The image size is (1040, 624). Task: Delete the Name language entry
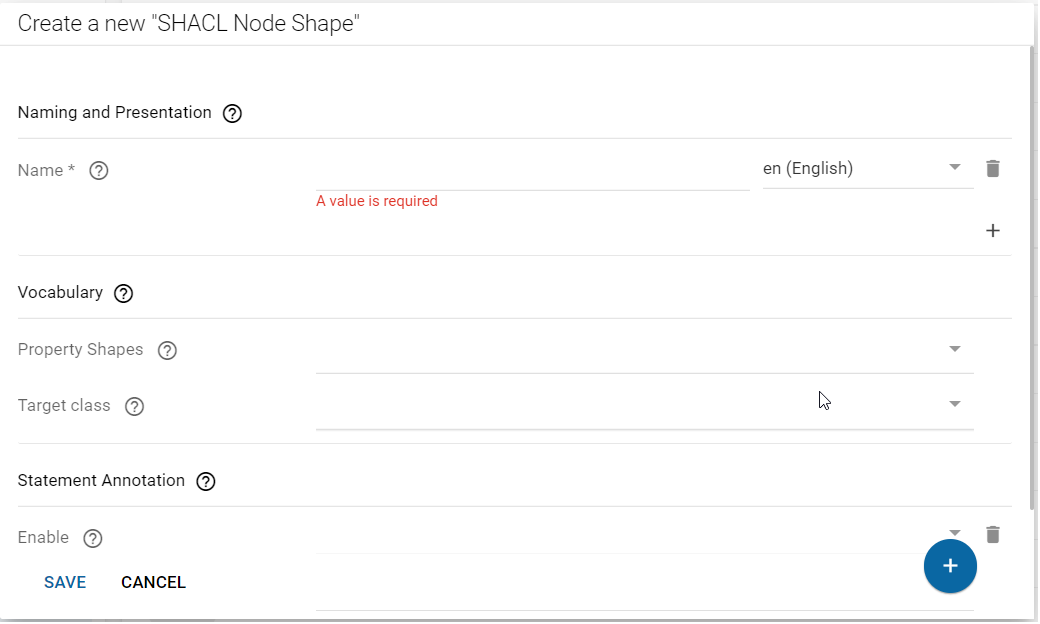click(x=992, y=169)
